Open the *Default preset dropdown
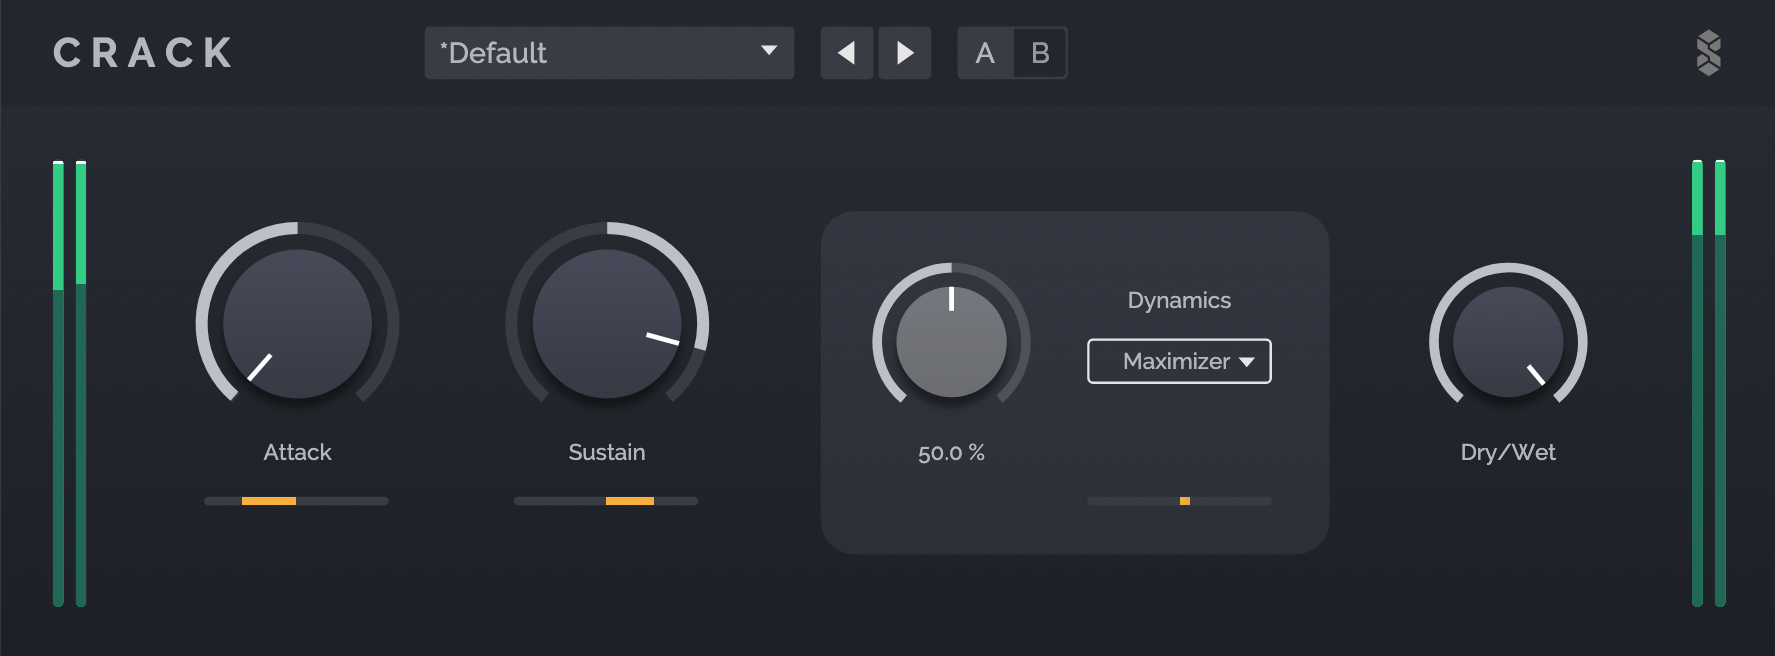The image size is (1775, 656). pyautogui.click(x=609, y=53)
